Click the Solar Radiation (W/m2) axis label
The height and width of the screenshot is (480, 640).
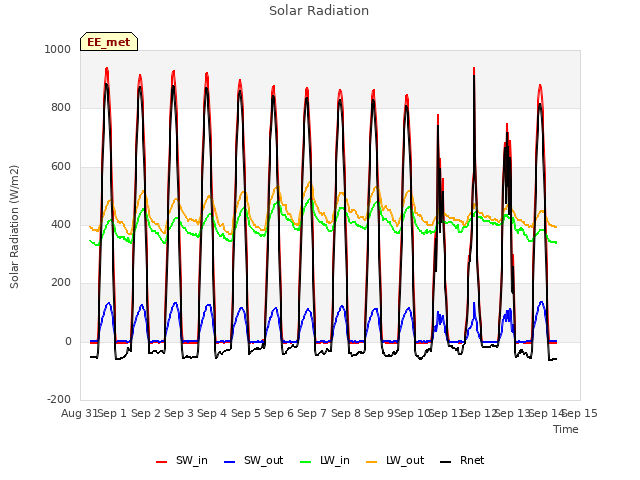point(14,227)
